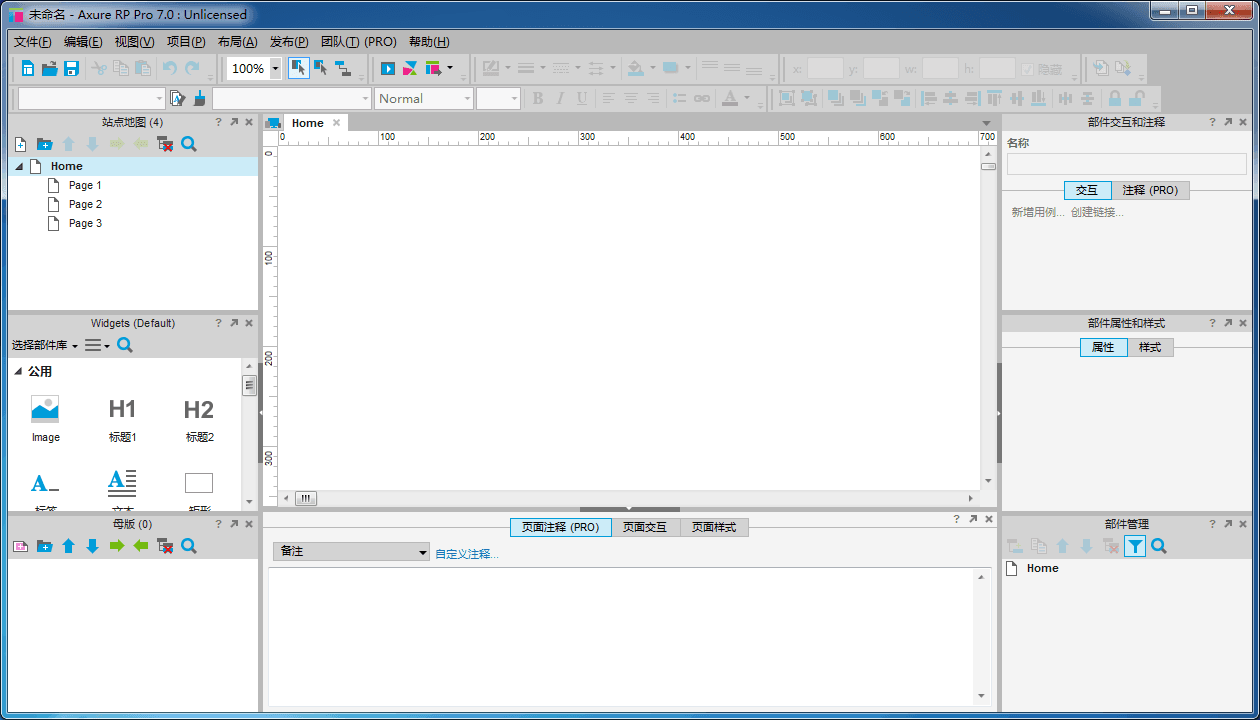This screenshot has width=1260, height=720.
Task: Search widgets with Widgets panel magnifier
Action: click(x=125, y=345)
